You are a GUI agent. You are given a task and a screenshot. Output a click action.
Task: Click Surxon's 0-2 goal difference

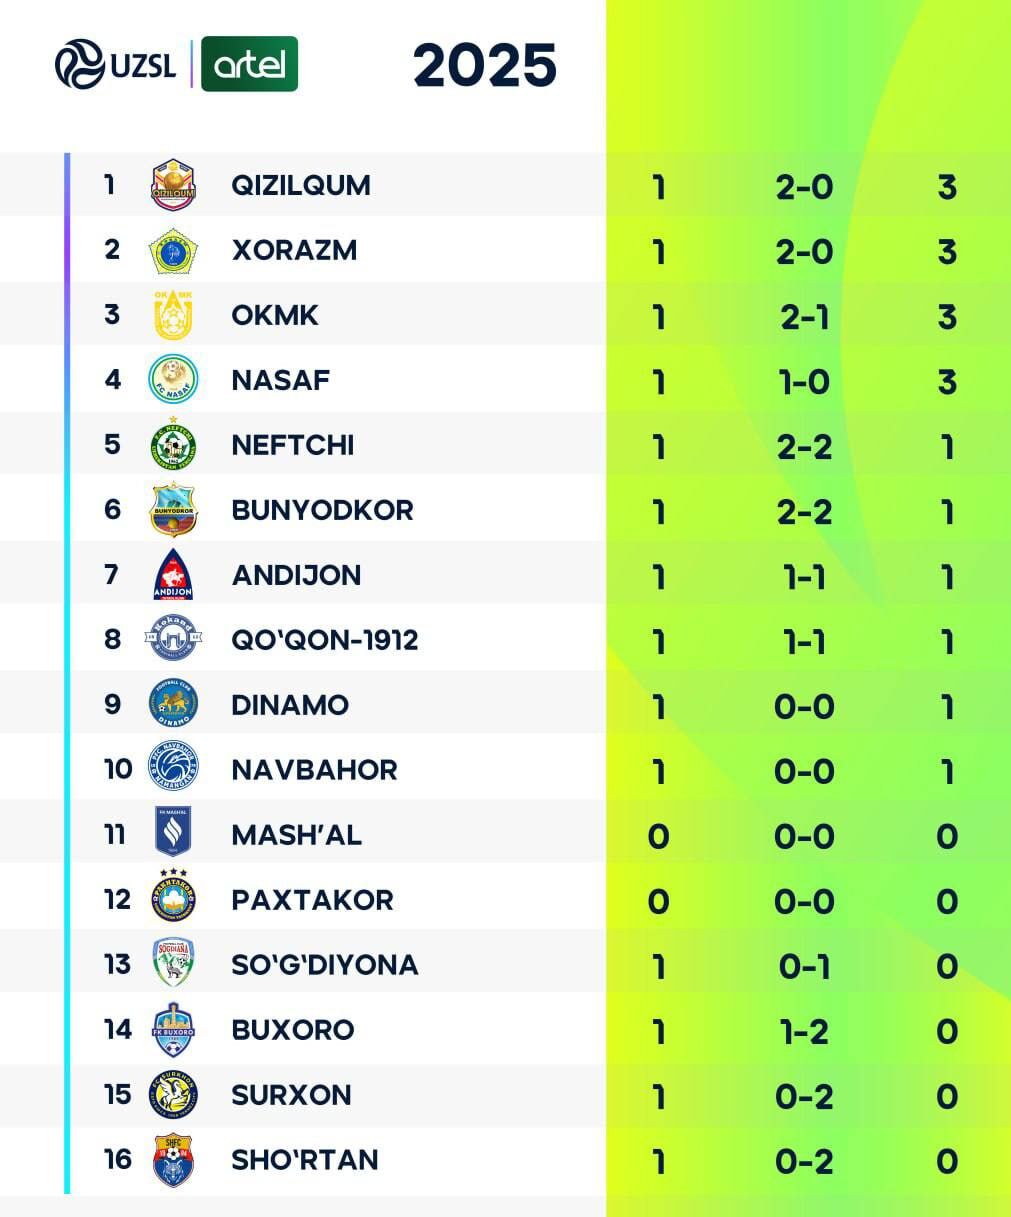coord(804,1097)
